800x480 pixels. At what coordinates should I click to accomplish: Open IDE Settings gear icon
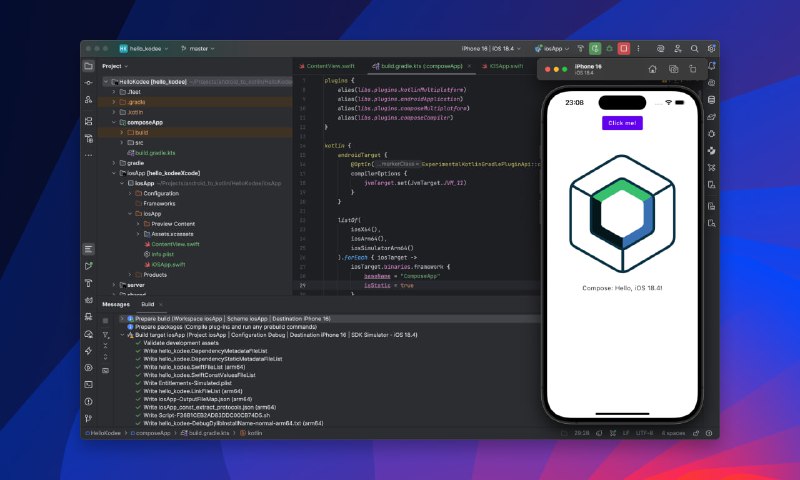click(x=711, y=48)
